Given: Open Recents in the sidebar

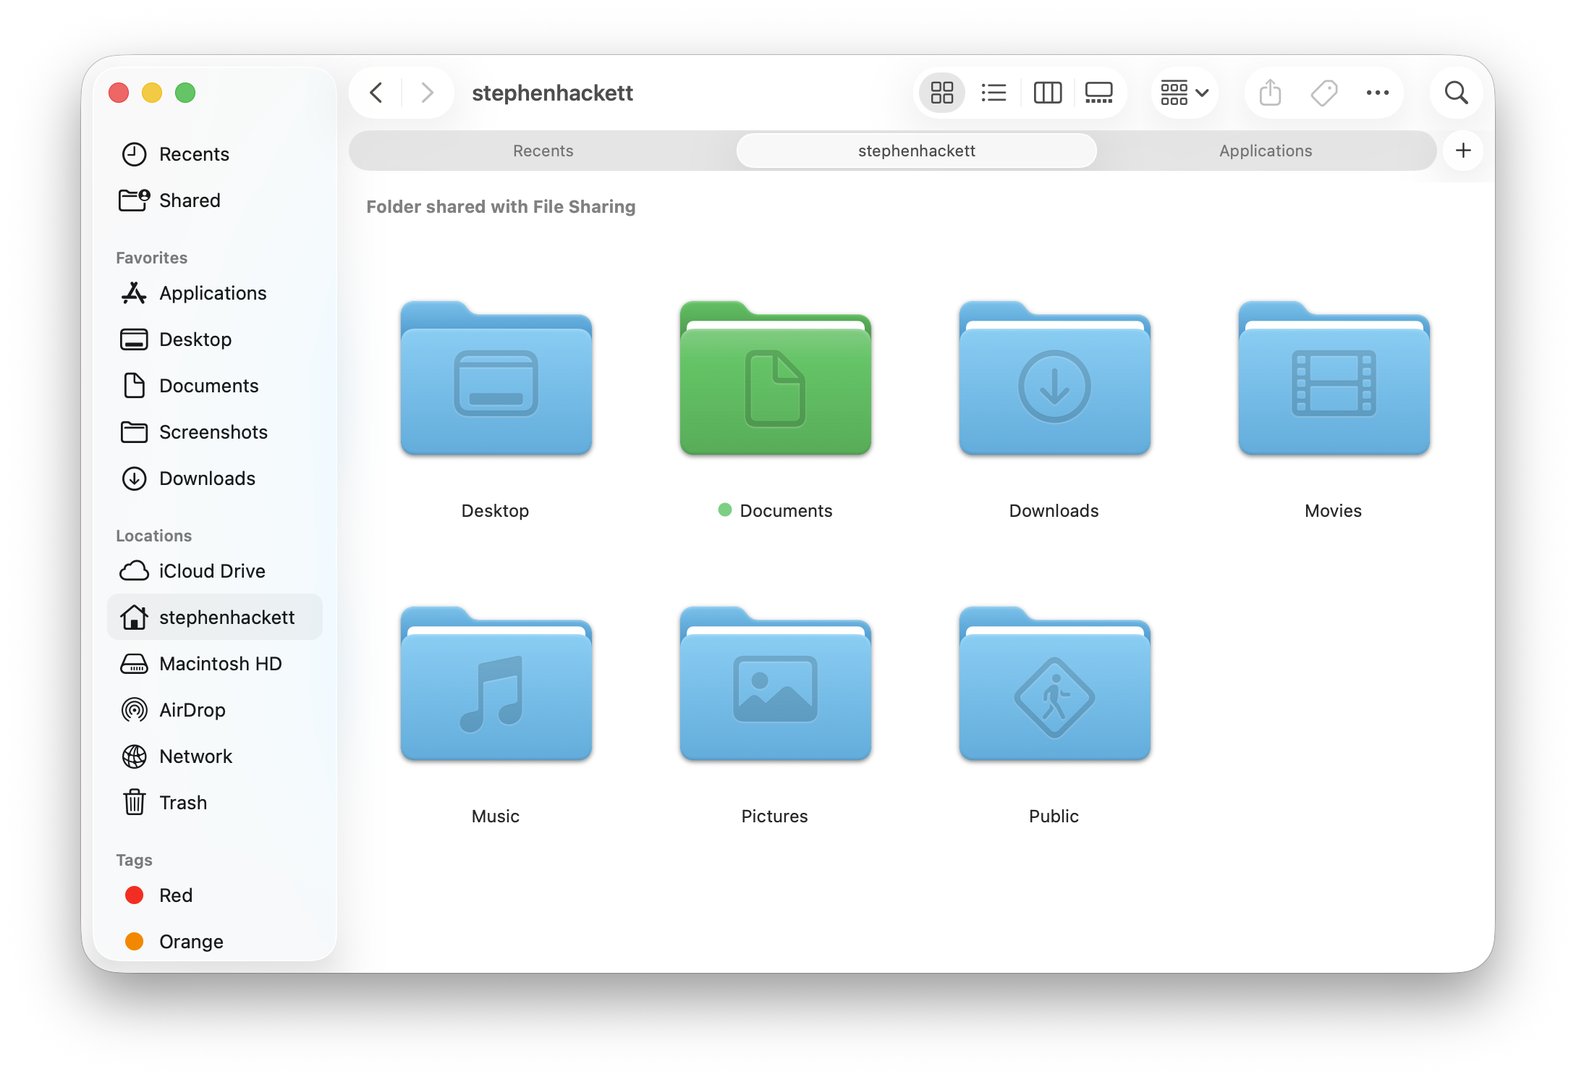Looking at the screenshot, I should [214, 154].
